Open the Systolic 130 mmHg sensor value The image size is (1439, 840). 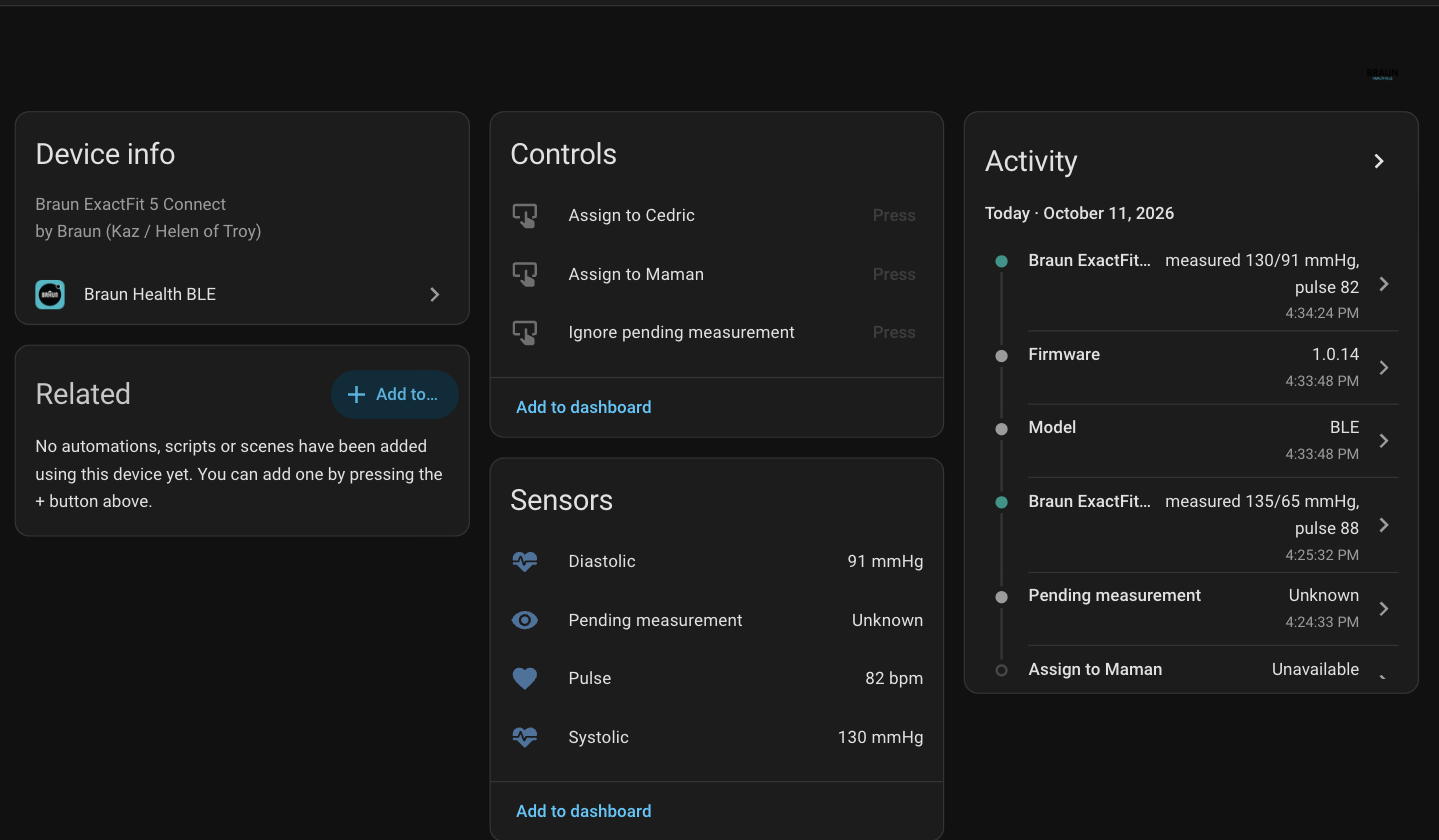880,737
